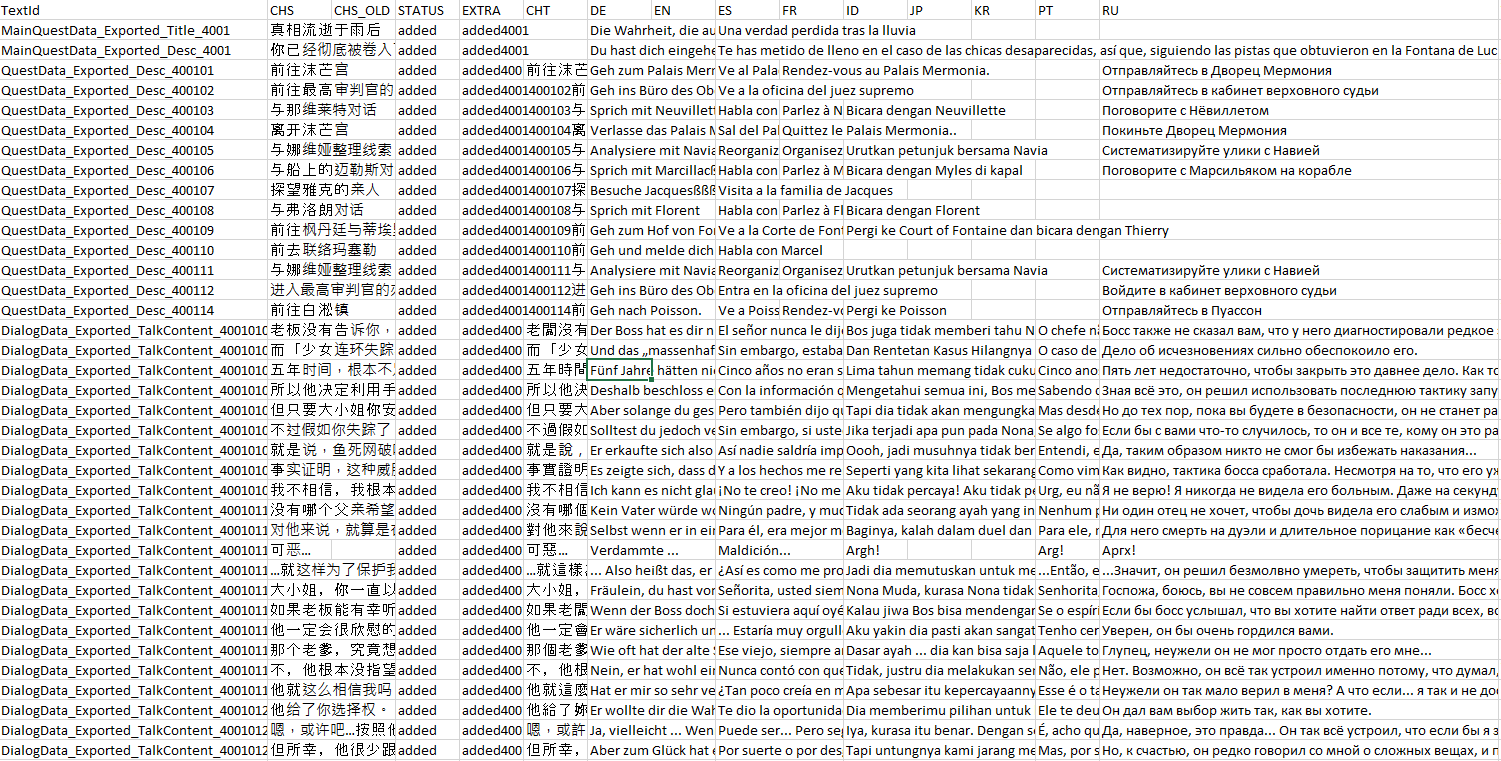Click the STATUS header cell
The width and height of the screenshot is (1501, 761).
point(428,10)
